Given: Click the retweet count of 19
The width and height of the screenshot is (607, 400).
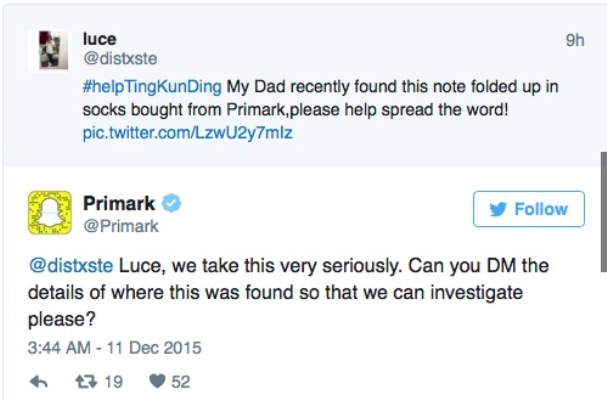Looking at the screenshot, I should 113,381.
